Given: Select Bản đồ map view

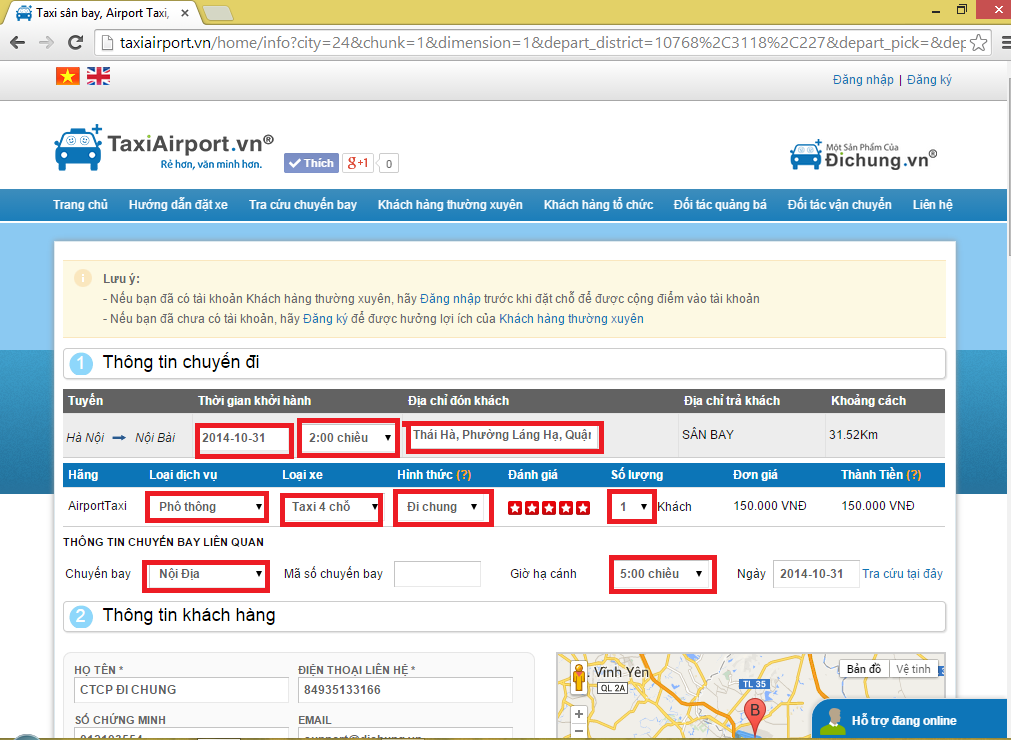Looking at the screenshot, I should click(x=864, y=669).
